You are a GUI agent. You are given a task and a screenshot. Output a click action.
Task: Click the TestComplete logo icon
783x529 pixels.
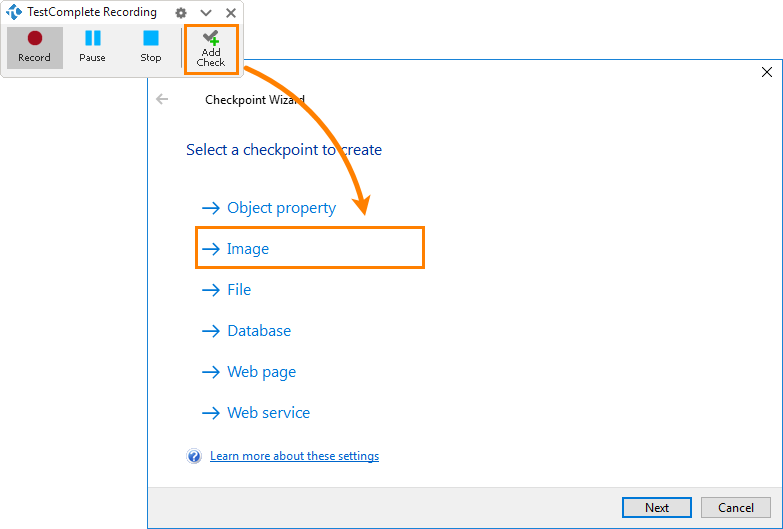(x=14, y=12)
